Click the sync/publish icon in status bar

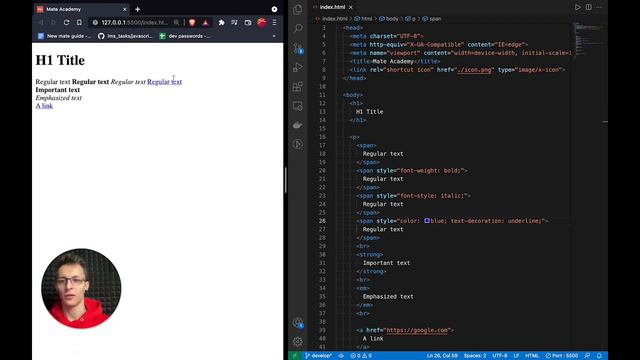coord(341,356)
